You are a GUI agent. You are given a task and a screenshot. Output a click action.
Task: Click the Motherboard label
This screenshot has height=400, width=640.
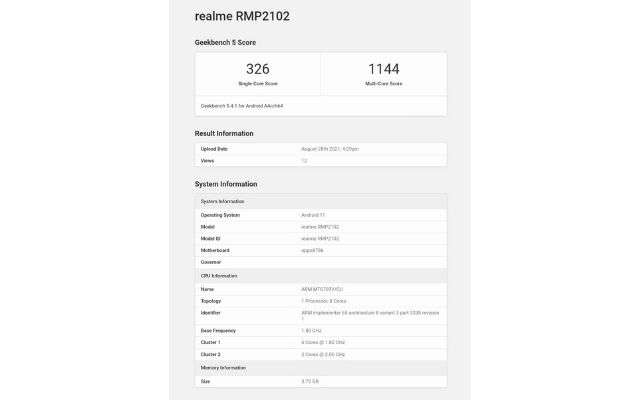[x=215, y=251]
